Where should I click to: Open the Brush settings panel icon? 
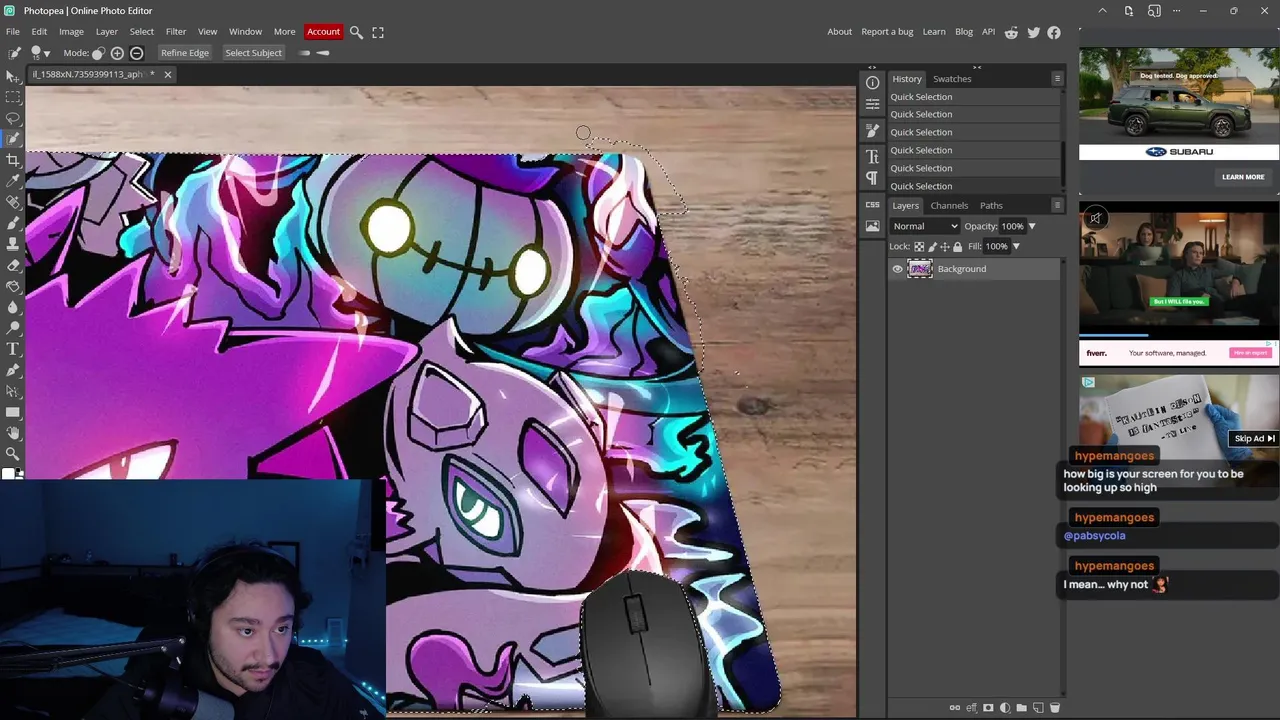pyautogui.click(x=872, y=131)
